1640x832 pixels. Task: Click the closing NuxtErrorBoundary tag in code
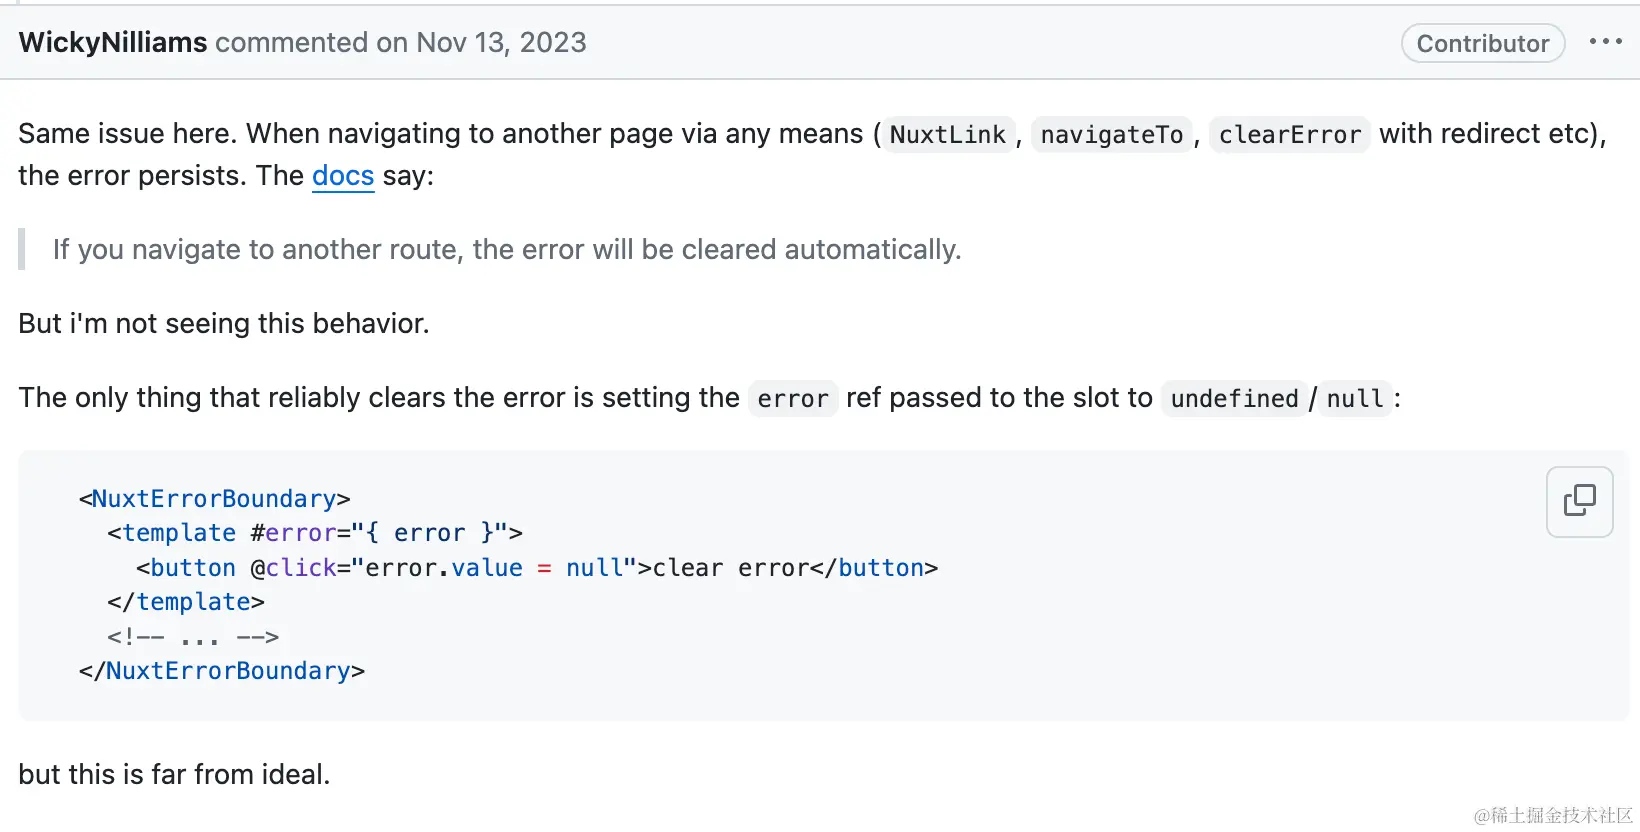coord(222,670)
